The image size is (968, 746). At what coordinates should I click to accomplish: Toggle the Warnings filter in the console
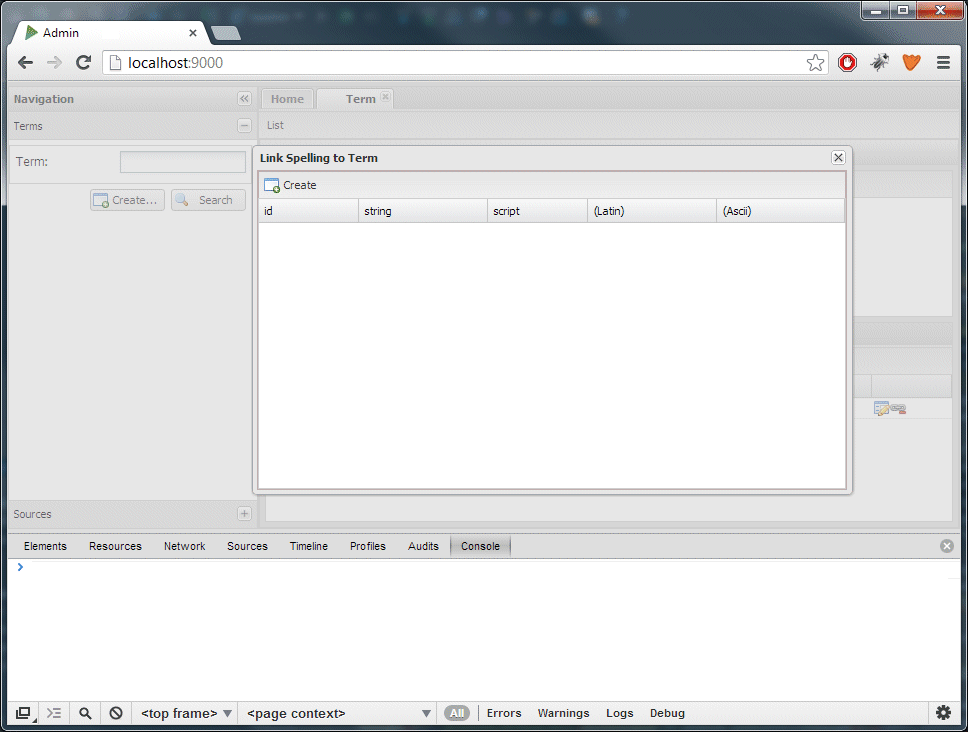click(x=563, y=713)
